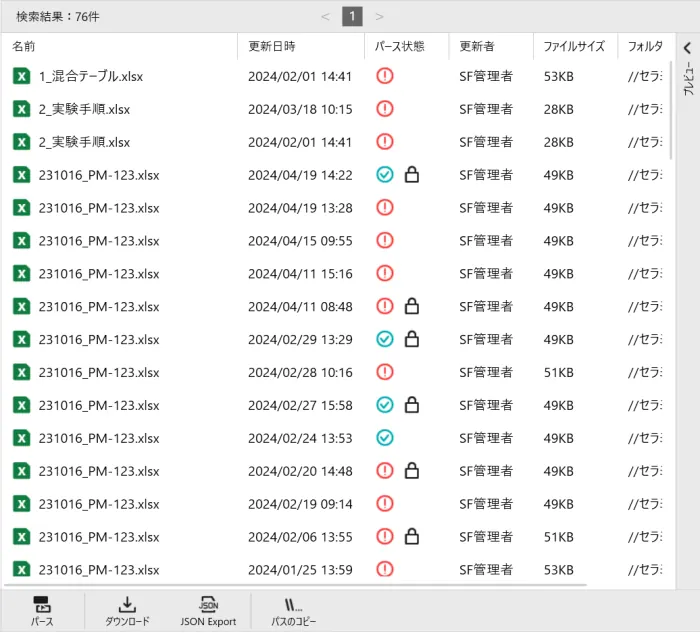The height and width of the screenshot is (633, 700).
Task: Click the パスのコピー icon
Action: tap(293, 605)
